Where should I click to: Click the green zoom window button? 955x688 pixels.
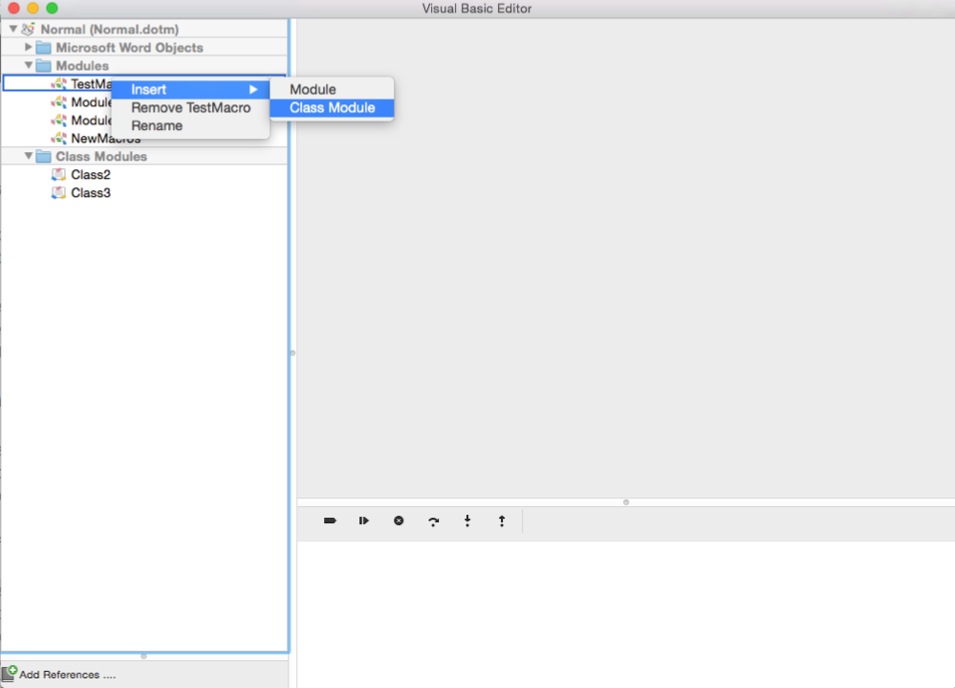(x=52, y=8)
